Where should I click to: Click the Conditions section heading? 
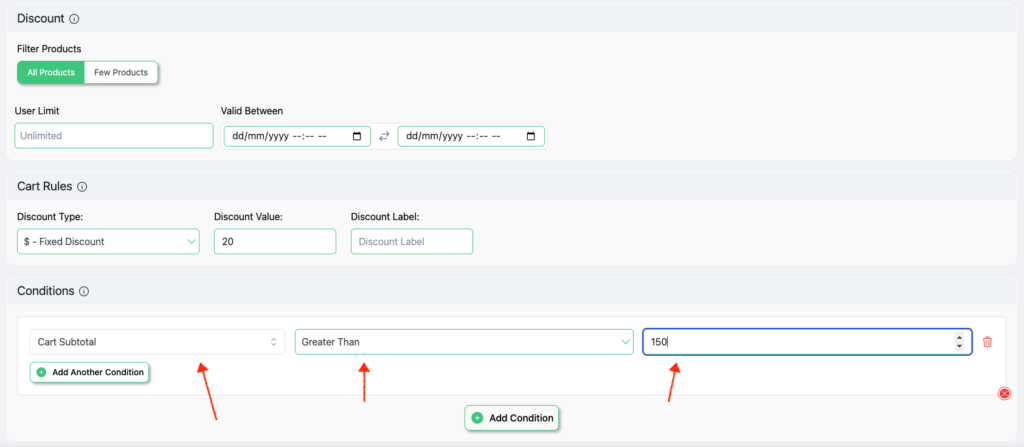pos(46,291)
